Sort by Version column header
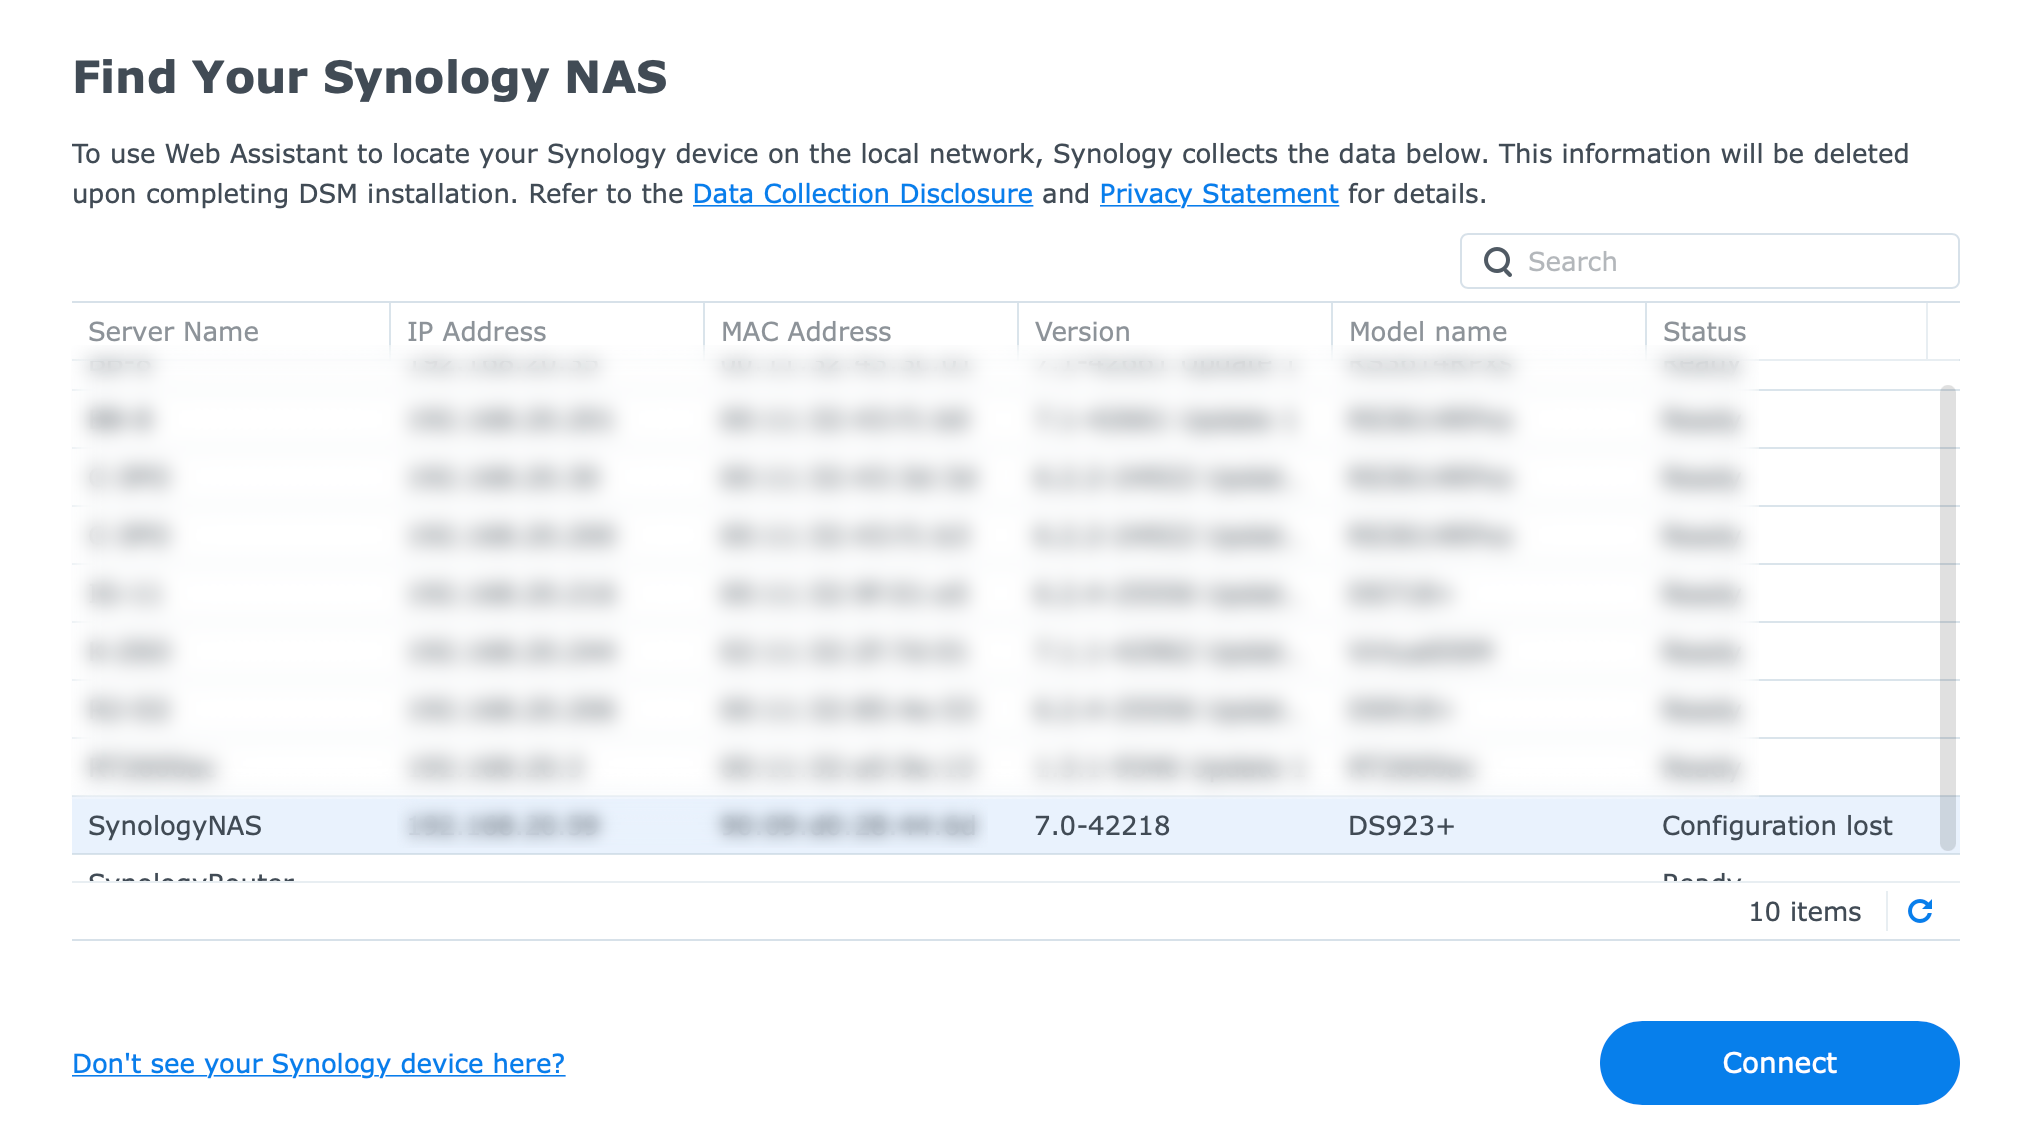The image size is (2032, 1146). tap(1175, 331)
